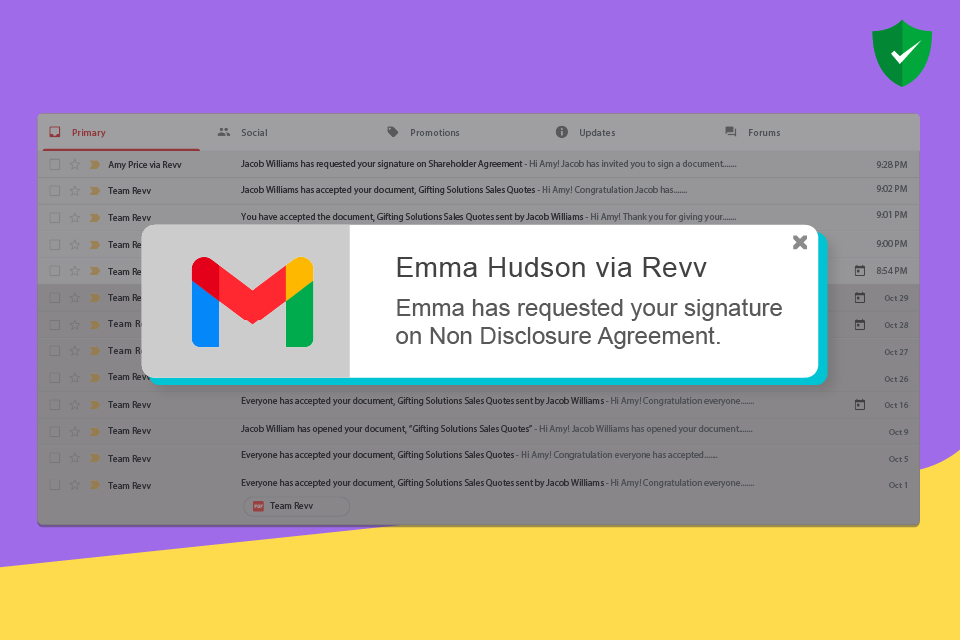Switch to the Social tab
Image resolution: width=960 pixels, height=640 pixels.
pos(254,132)
